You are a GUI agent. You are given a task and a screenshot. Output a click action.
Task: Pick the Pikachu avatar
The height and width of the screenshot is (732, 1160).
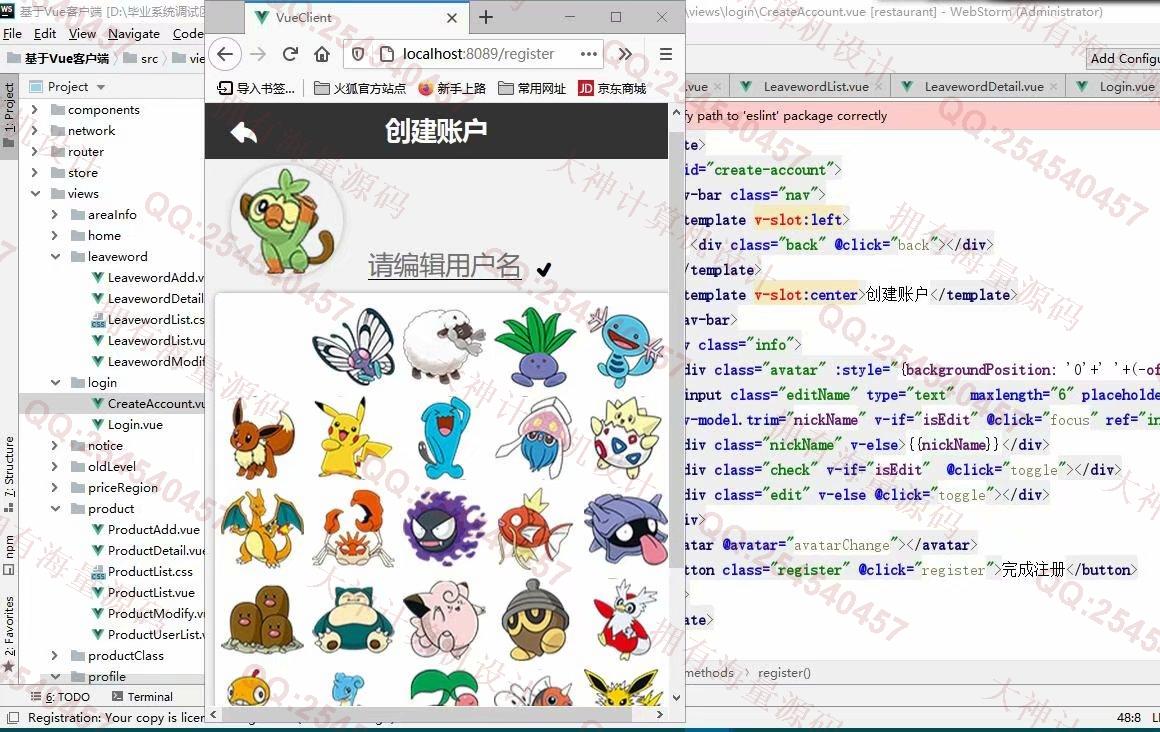(353, 437)
